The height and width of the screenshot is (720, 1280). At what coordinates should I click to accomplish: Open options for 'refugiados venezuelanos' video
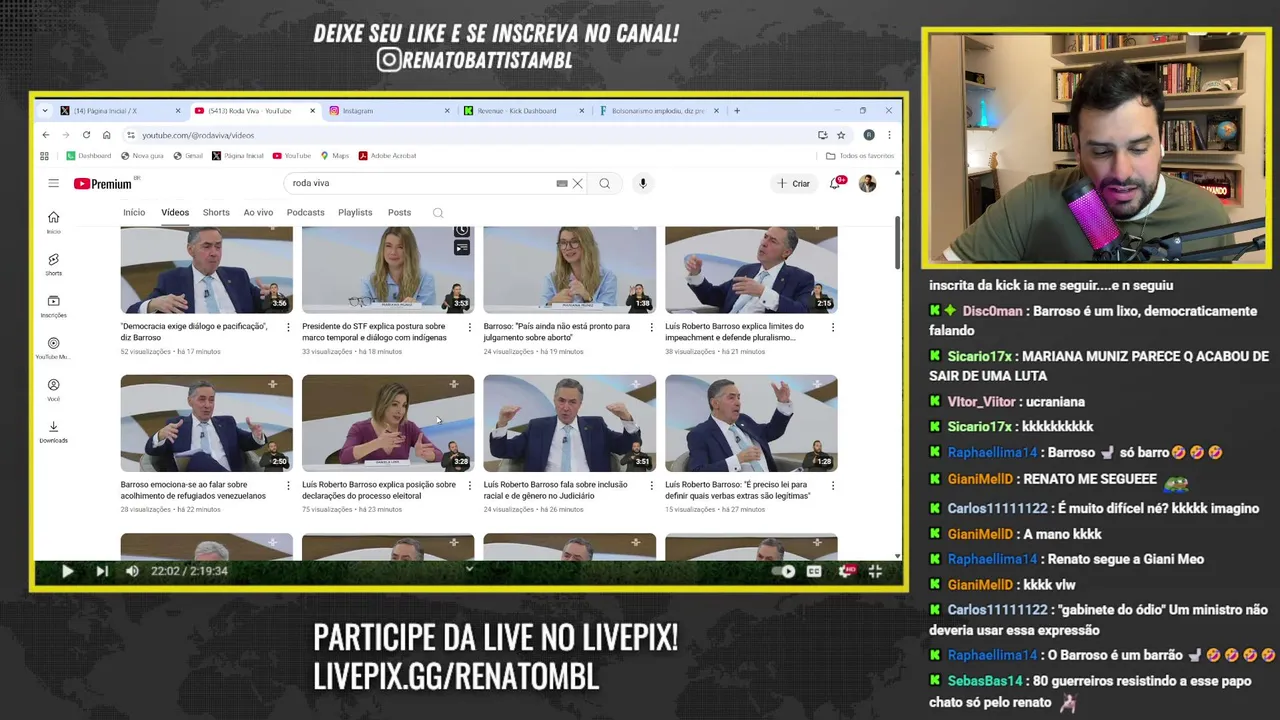(289, 485)
